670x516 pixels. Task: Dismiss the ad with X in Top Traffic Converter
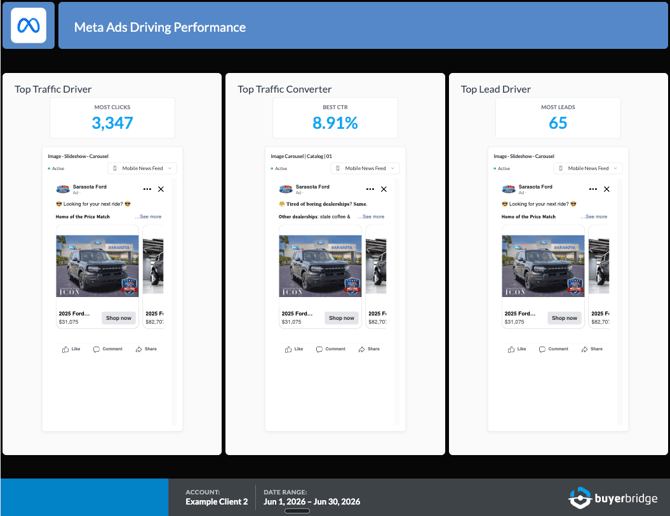[x=384, y=189]
